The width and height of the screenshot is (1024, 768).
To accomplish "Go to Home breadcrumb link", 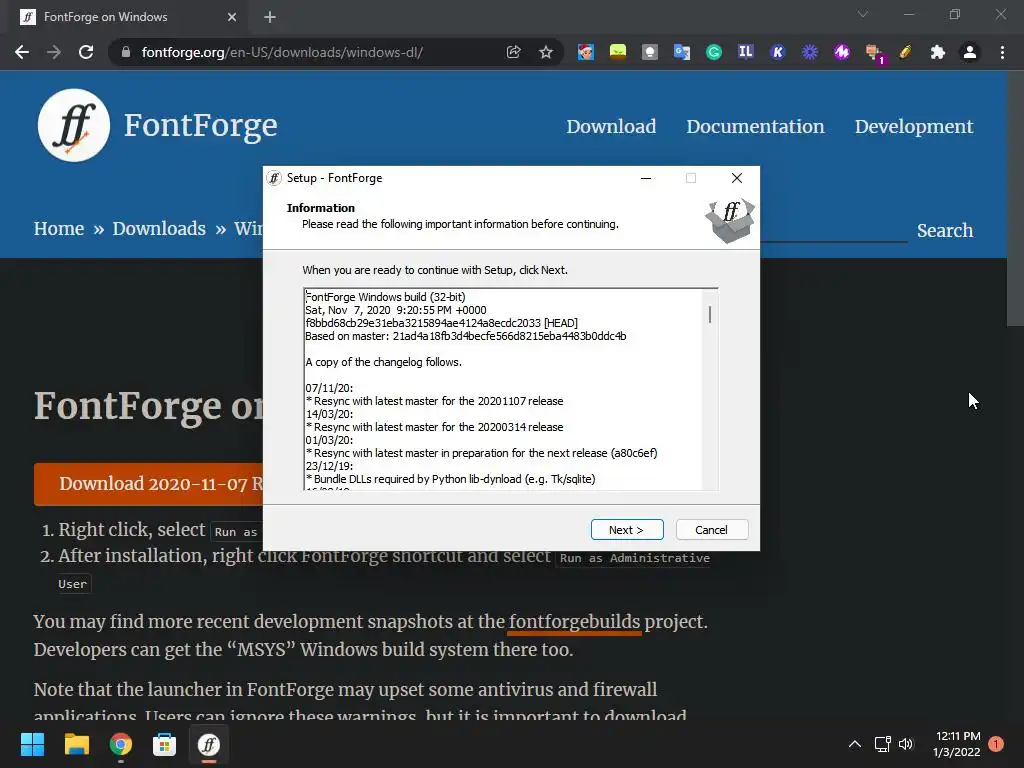I will [59, 229].
